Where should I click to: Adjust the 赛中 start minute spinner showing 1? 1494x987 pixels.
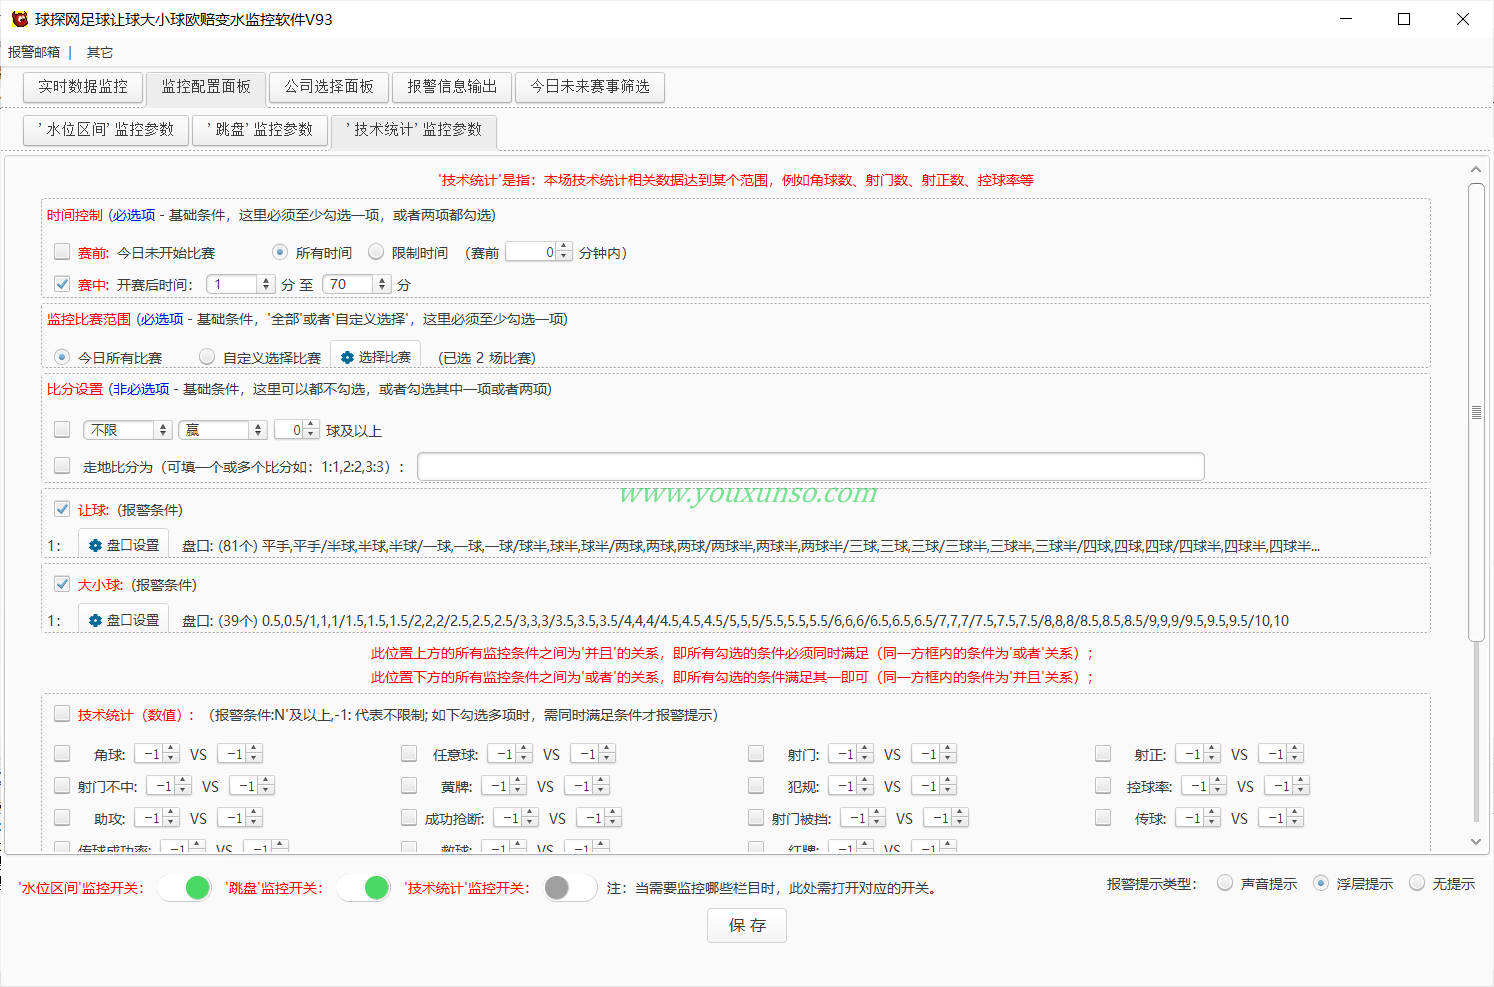[240, 284]
